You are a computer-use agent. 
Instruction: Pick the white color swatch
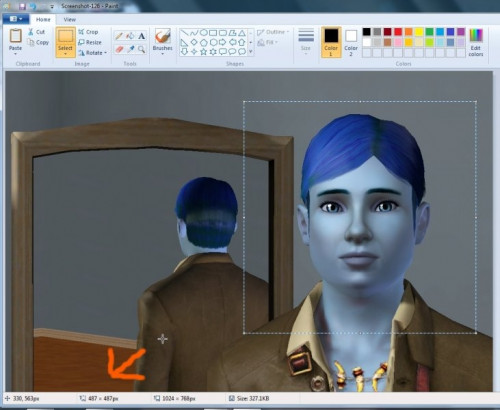[366, 42]
